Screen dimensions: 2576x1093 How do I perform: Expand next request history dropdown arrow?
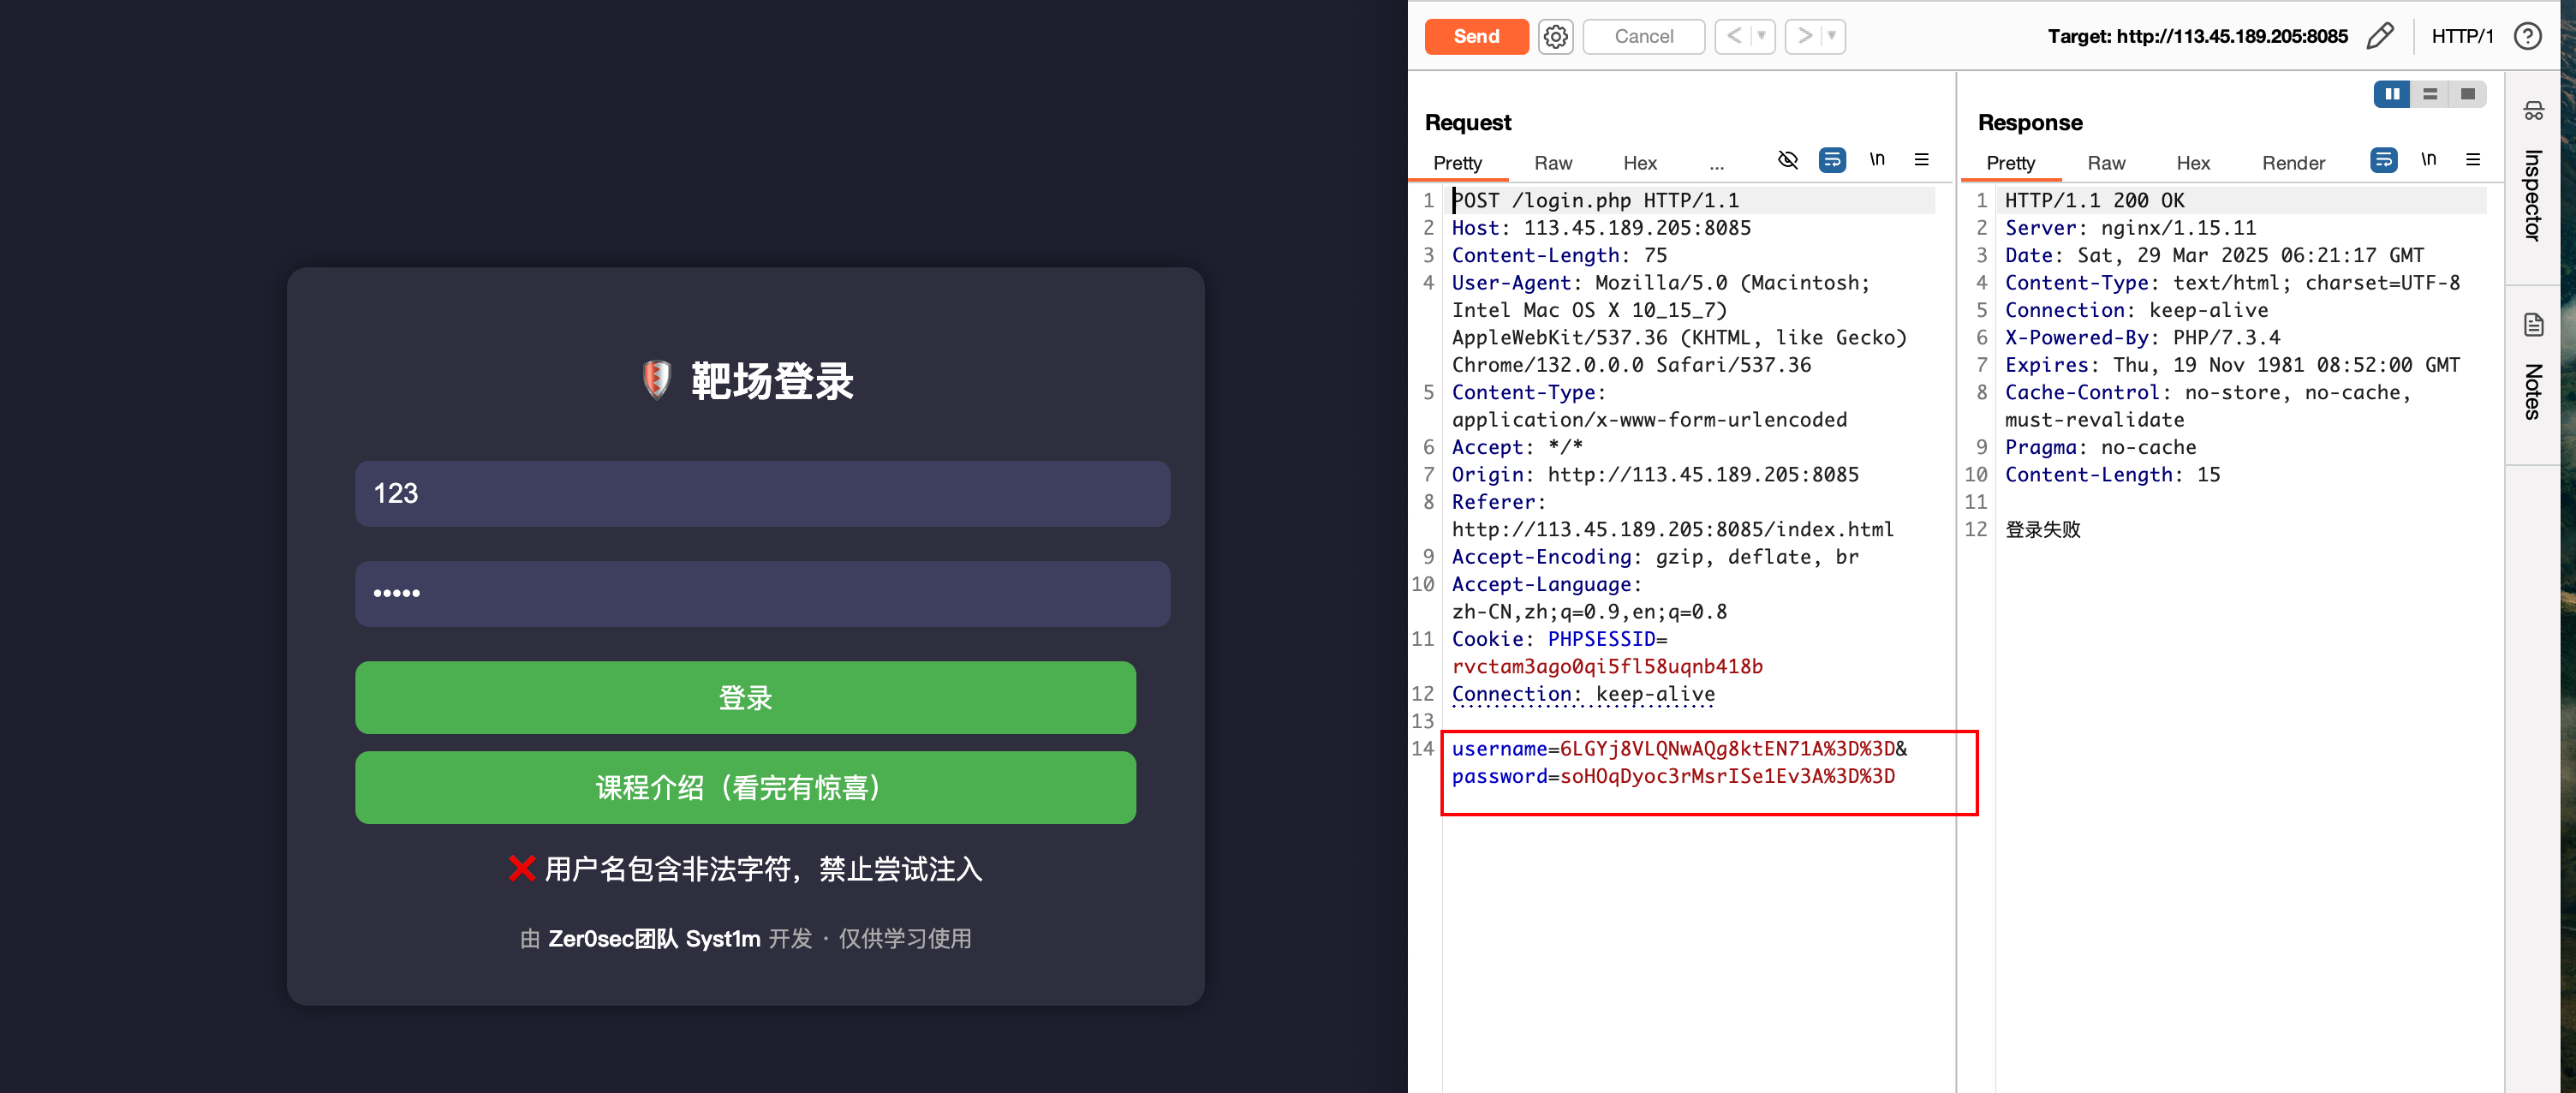pyautogui.click(x=1831, y=37)
